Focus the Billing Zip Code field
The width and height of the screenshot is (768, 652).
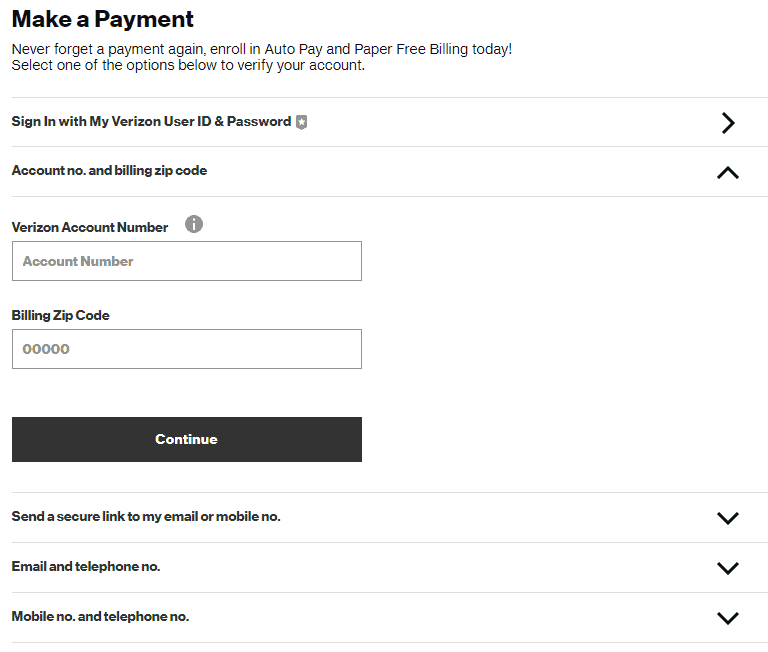(187, 349)
